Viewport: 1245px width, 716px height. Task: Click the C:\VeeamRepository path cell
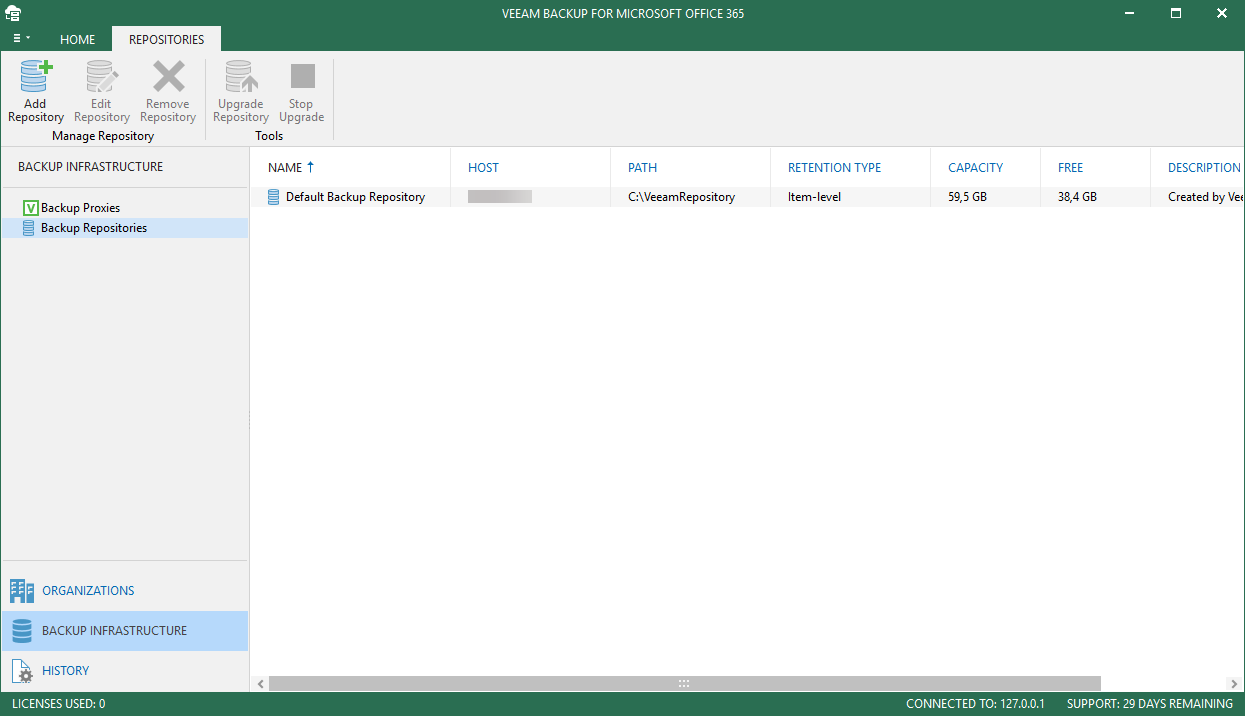(681, 197)
